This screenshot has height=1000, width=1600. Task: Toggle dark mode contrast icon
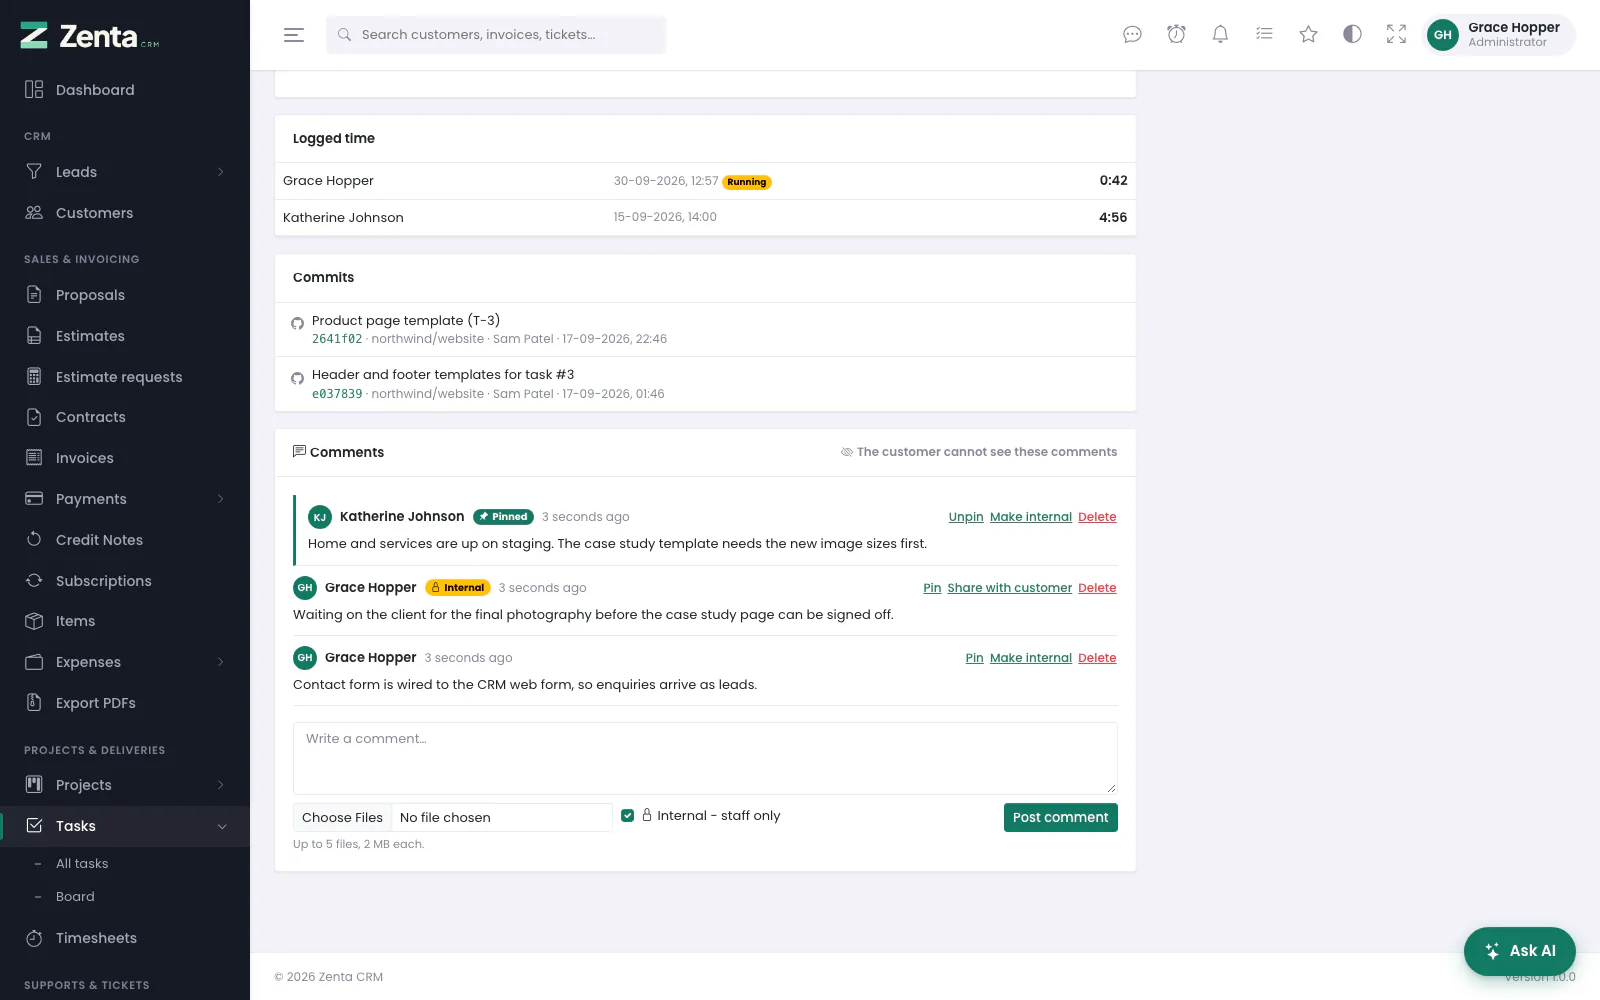pos(1352,35)
